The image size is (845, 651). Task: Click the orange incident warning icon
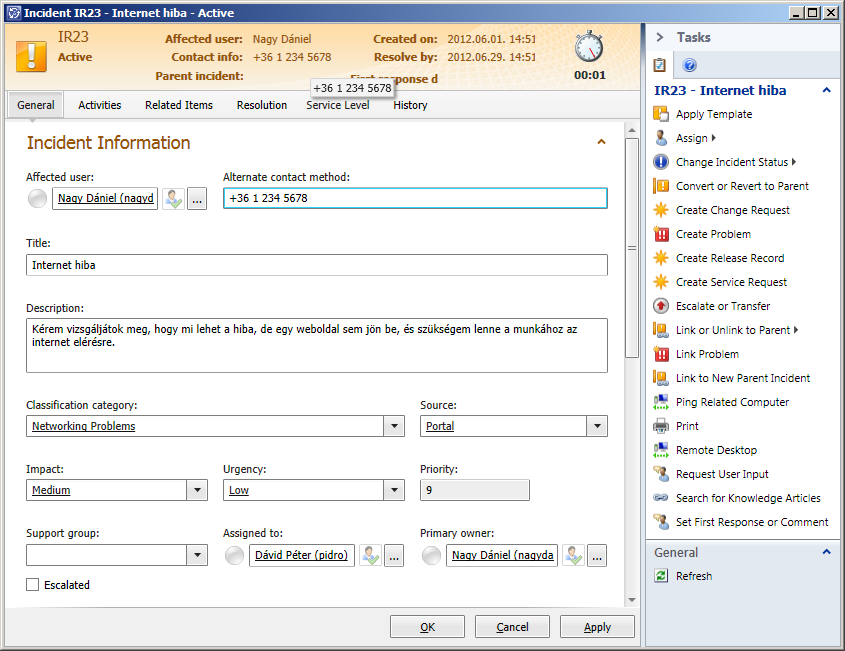[31, 56]
